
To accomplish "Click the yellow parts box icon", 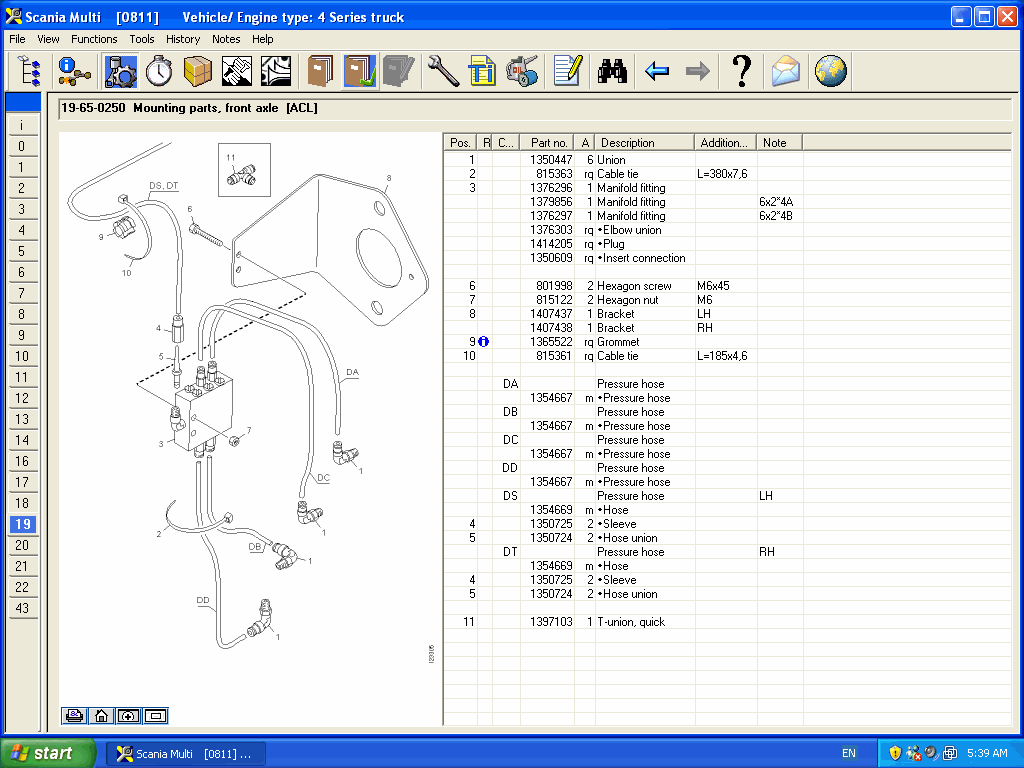I will point(198,71).
